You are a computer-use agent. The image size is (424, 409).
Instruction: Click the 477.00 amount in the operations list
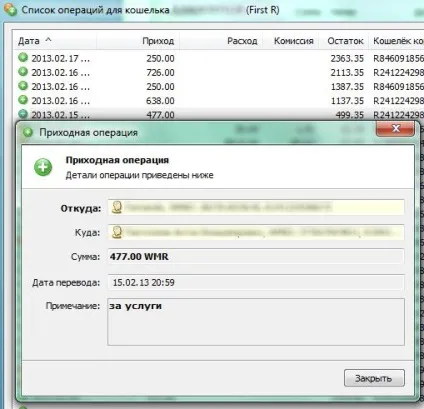click(x=160, y=115)
